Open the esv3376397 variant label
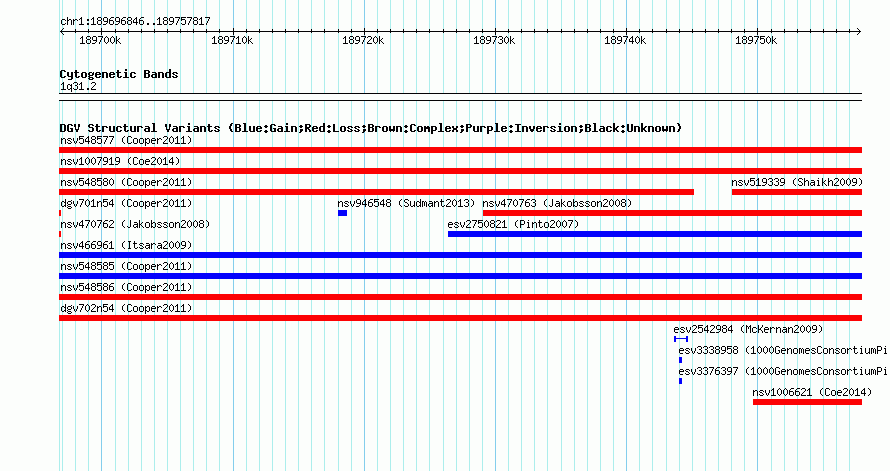The width and height of the screenshot is (890, 471). coord(783,371)
